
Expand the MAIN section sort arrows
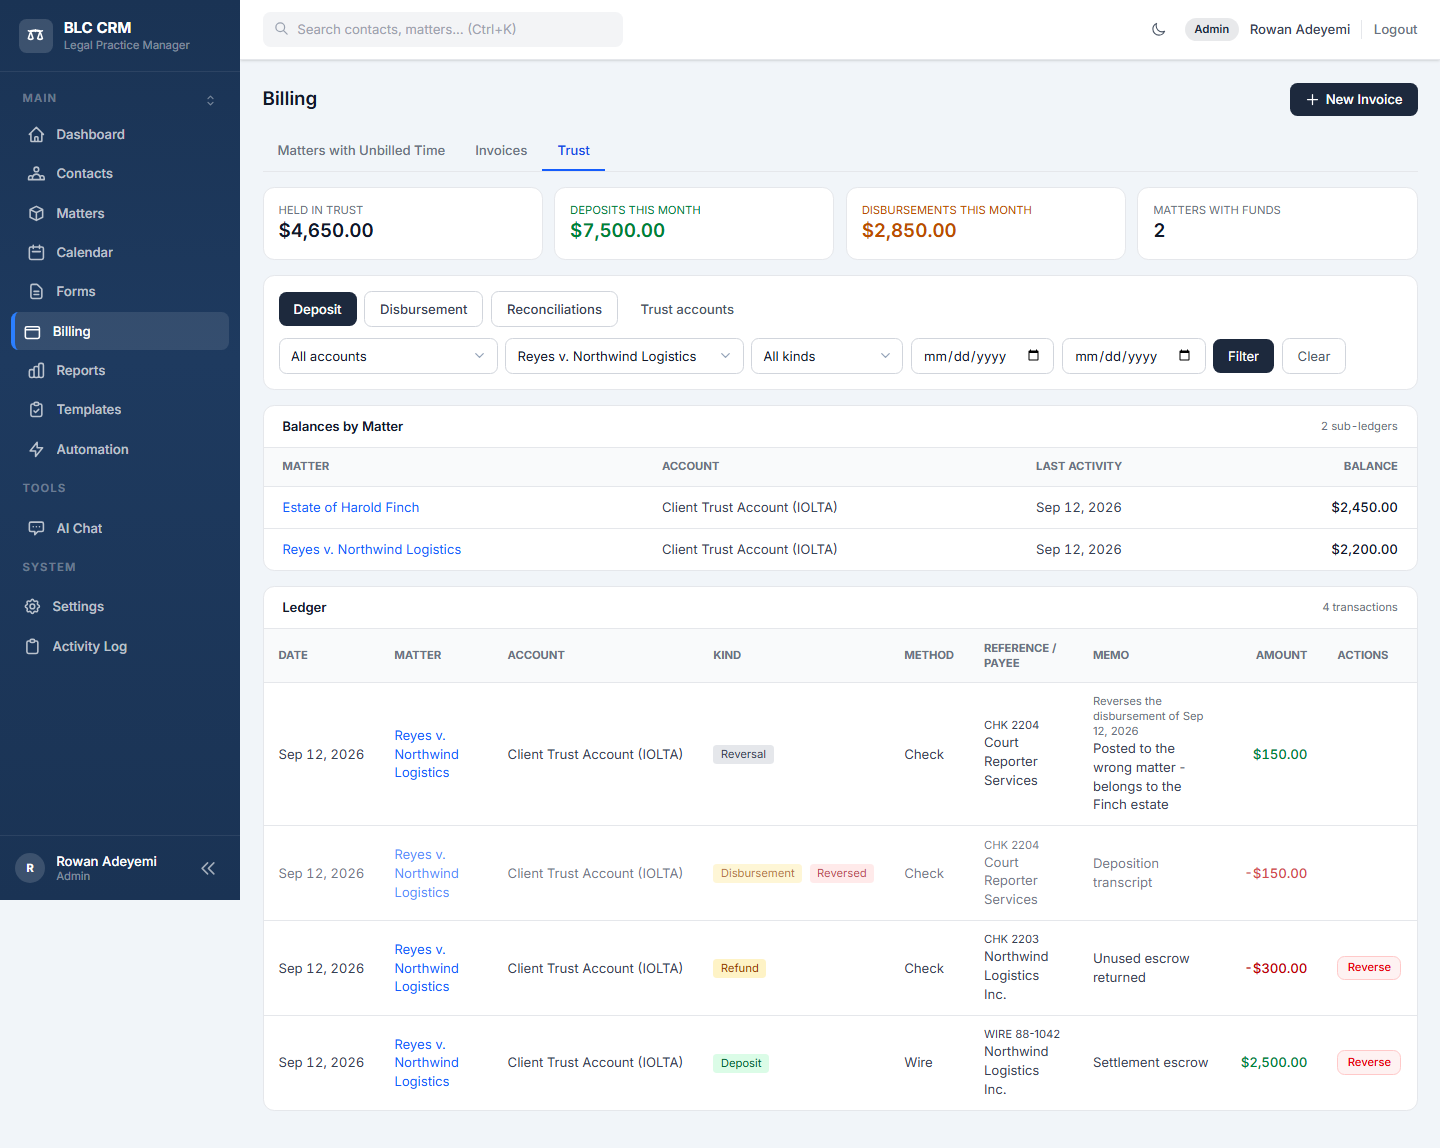(x=210, y=100)
